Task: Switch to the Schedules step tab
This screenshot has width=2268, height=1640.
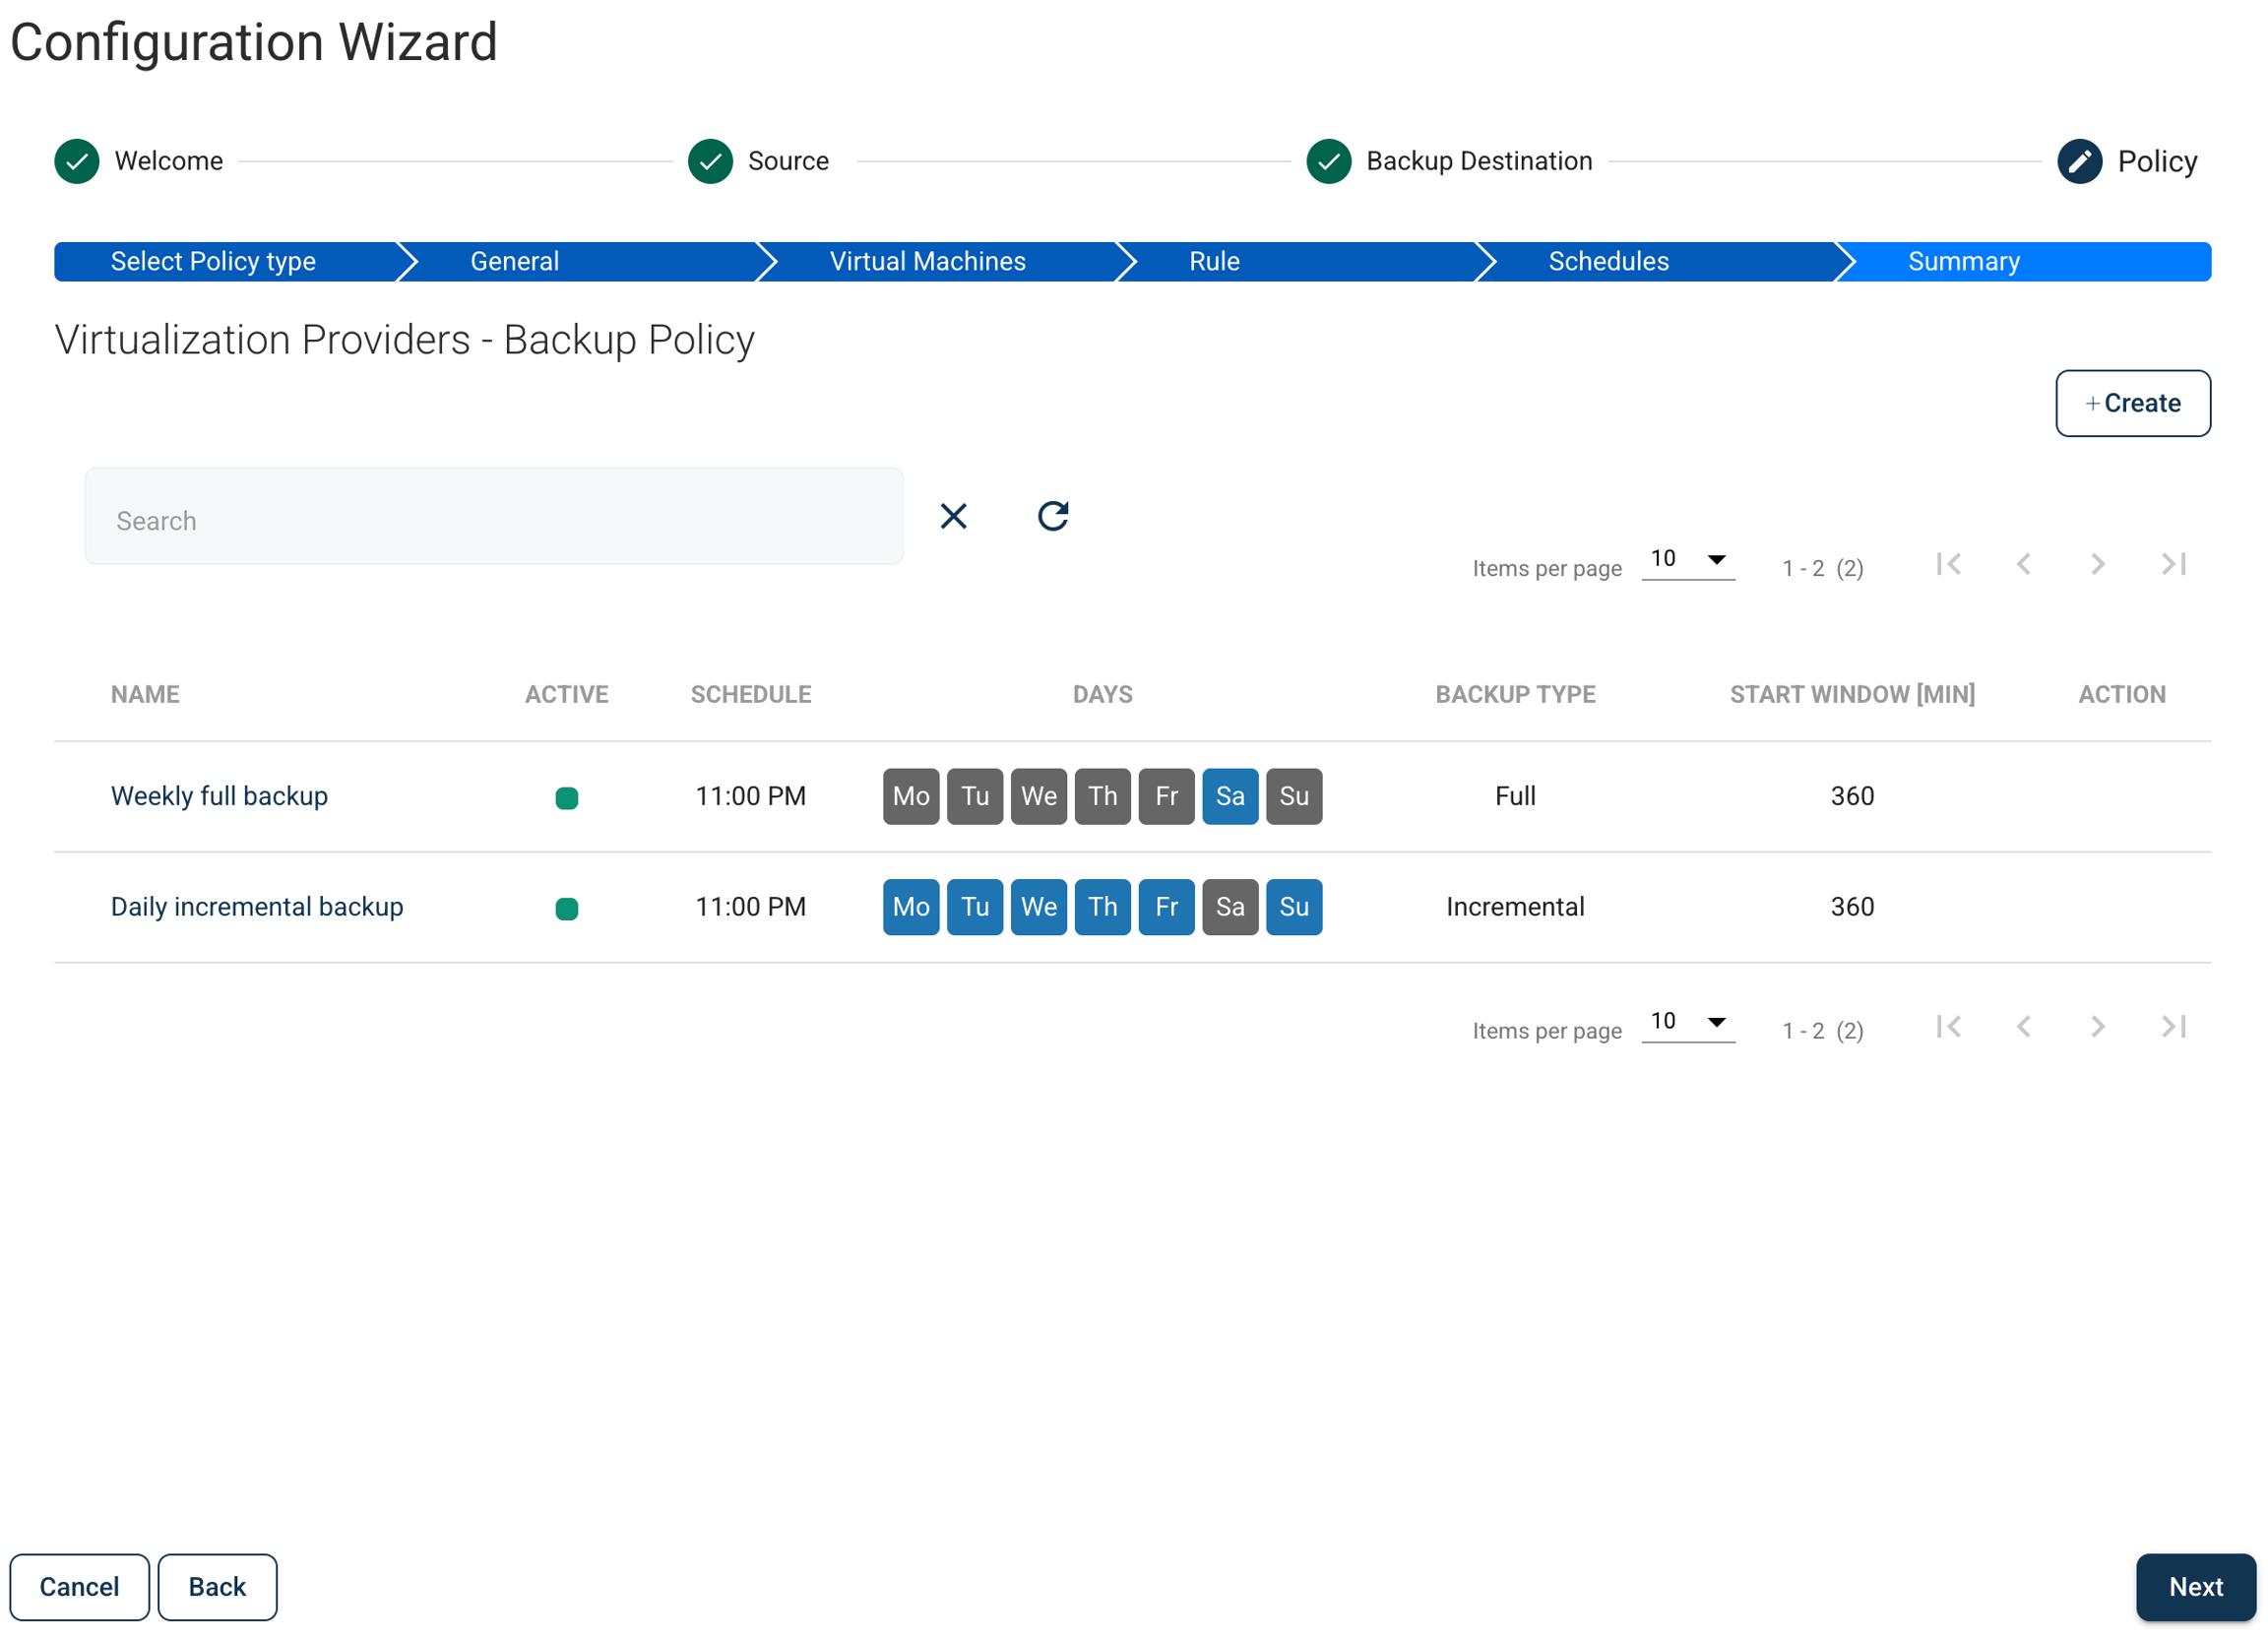Action: click(x=1608, y=261)
